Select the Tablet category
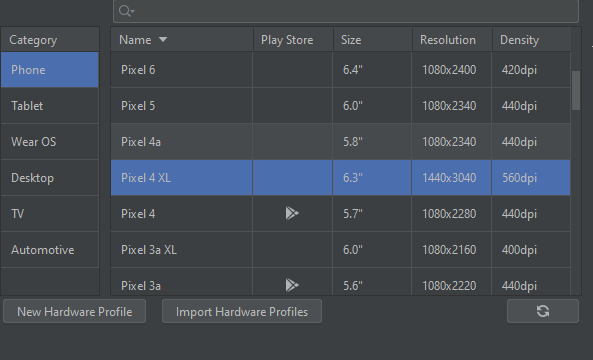The height and width of the screenshot is (360, 593). [x=50, y=106]
